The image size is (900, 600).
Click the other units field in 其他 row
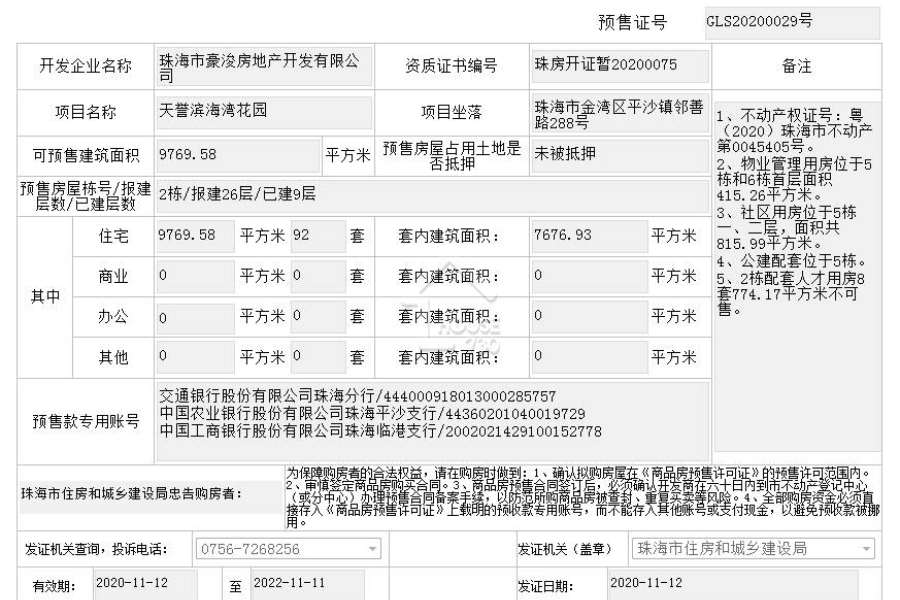click(319, 357)
